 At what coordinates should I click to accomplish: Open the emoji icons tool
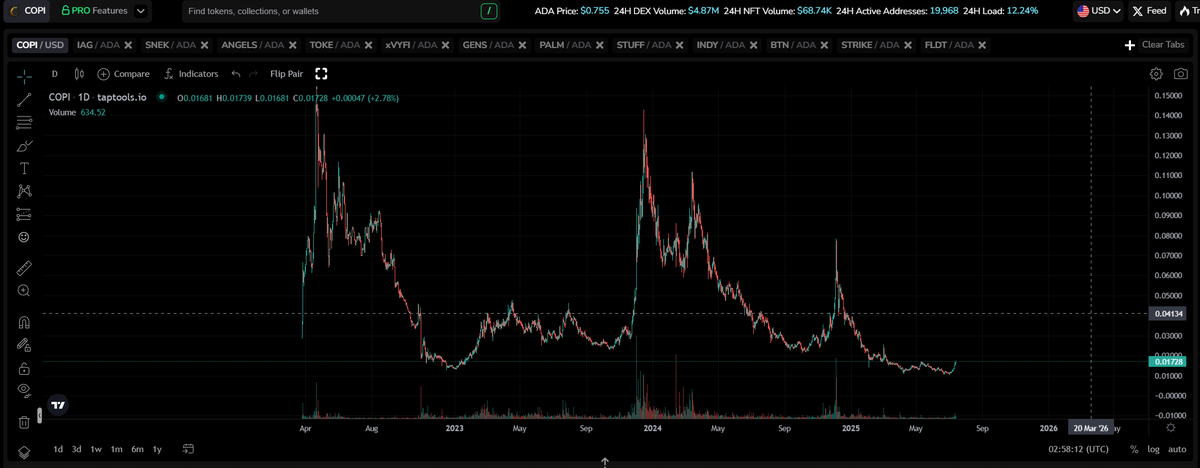(x=24, y=237)
